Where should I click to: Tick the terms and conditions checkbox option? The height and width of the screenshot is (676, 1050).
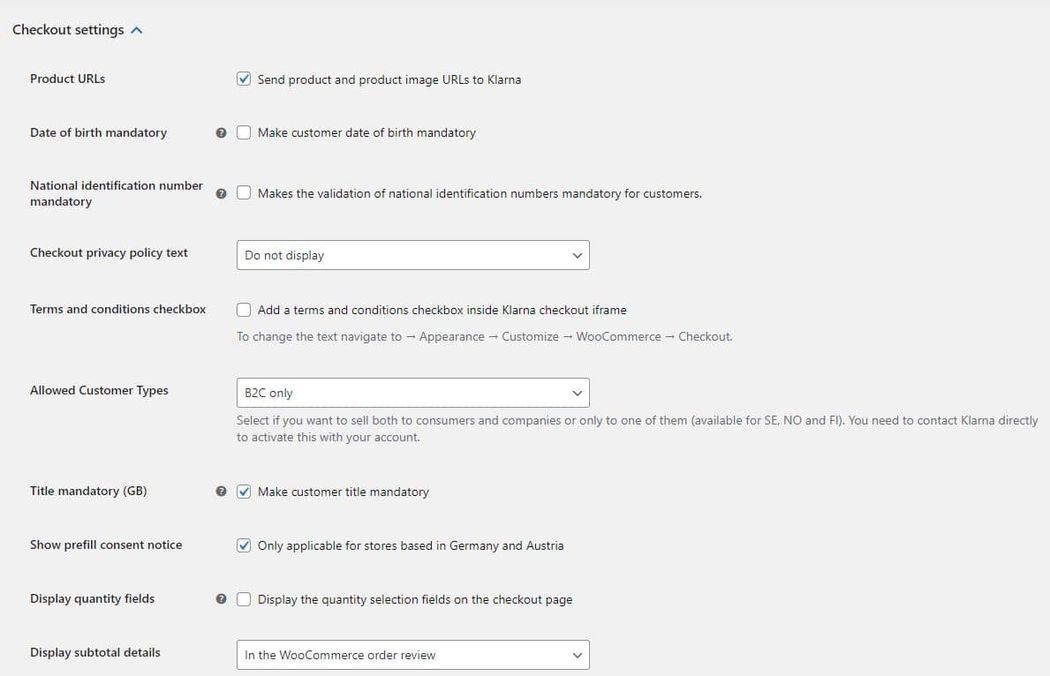tap(244, 310)
